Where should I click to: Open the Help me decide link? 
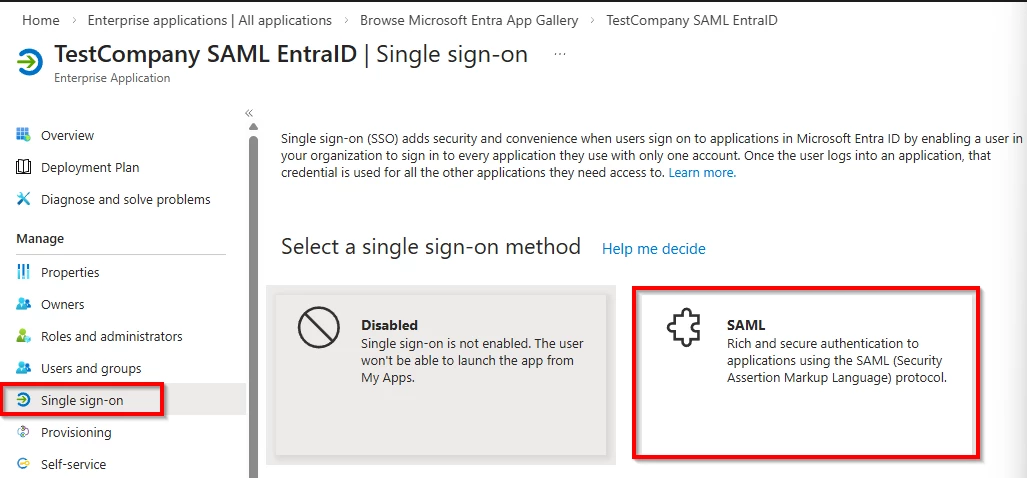tap(653, 249)
